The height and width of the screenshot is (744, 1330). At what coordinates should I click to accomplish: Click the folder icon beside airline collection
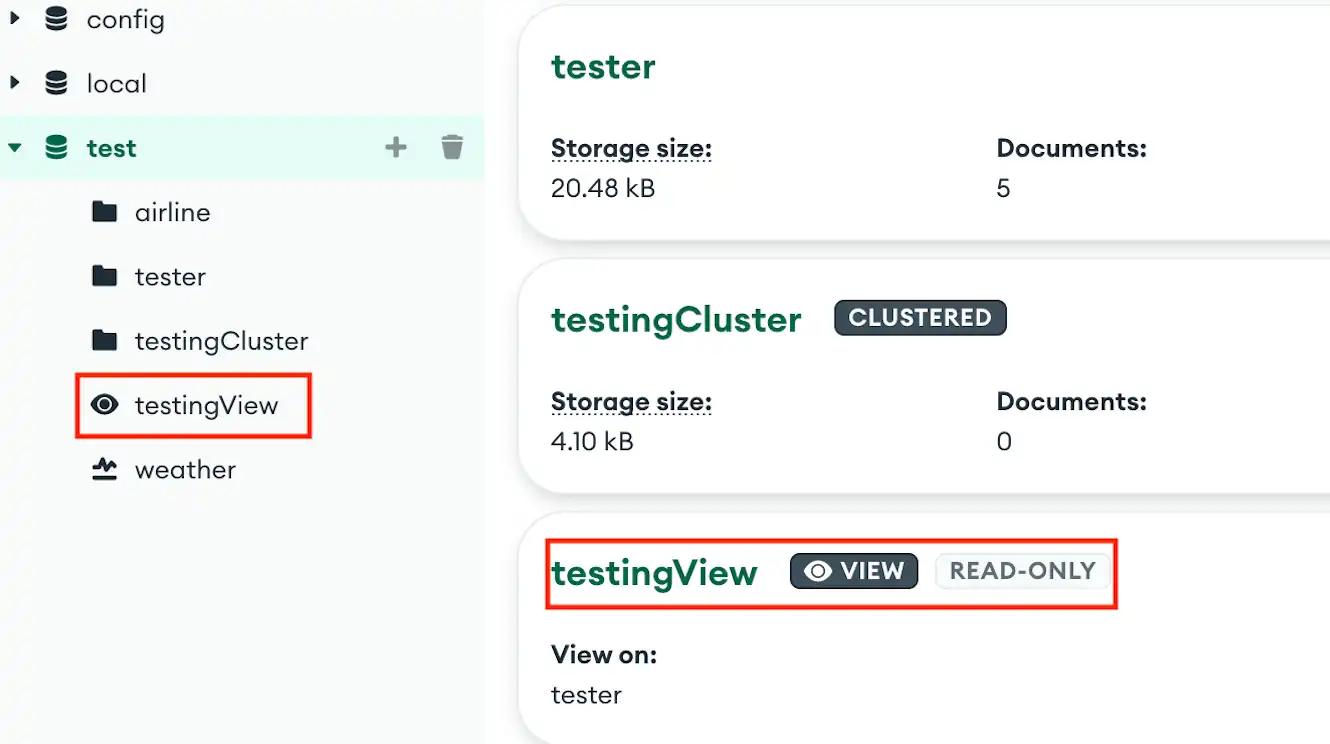pos(103,211)
